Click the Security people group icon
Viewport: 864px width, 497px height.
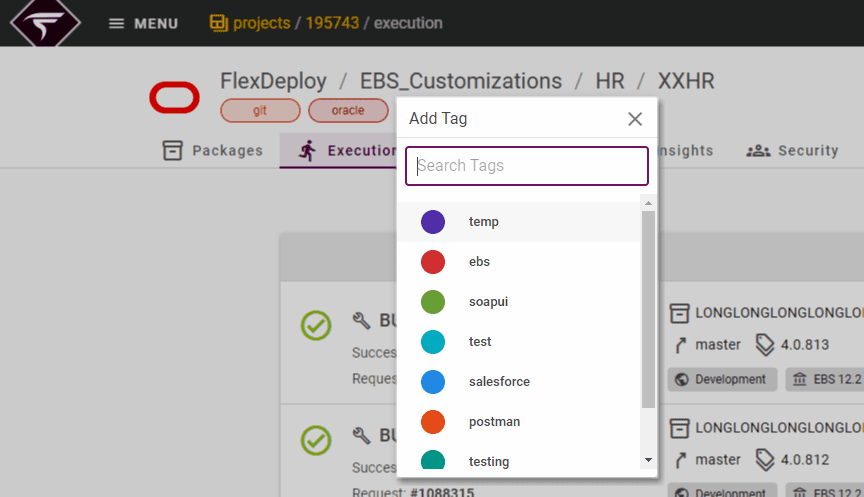point(758,150)
